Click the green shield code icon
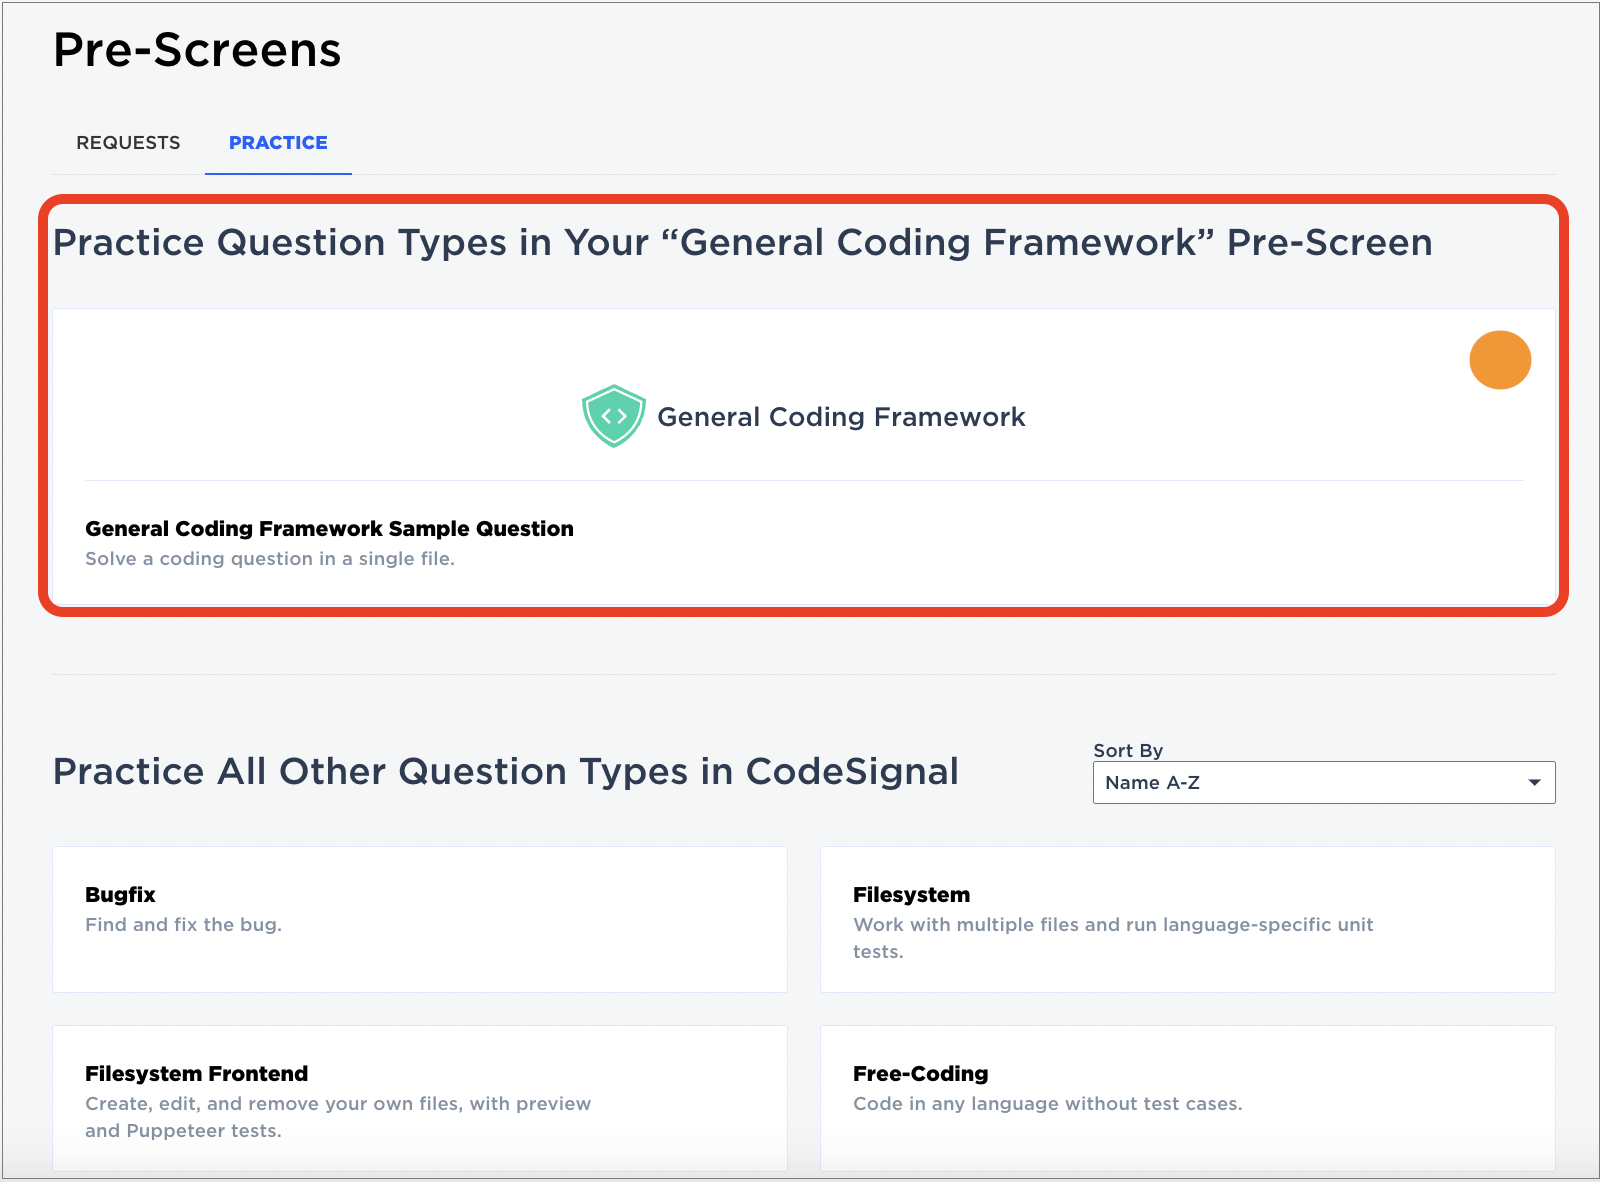The image size is (1600, 1182). point(613,416)
